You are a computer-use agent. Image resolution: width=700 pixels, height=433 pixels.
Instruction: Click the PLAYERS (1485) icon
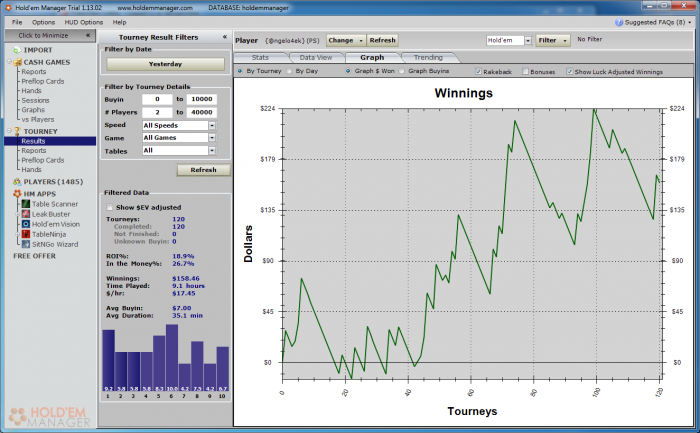(x=17, y=182)
